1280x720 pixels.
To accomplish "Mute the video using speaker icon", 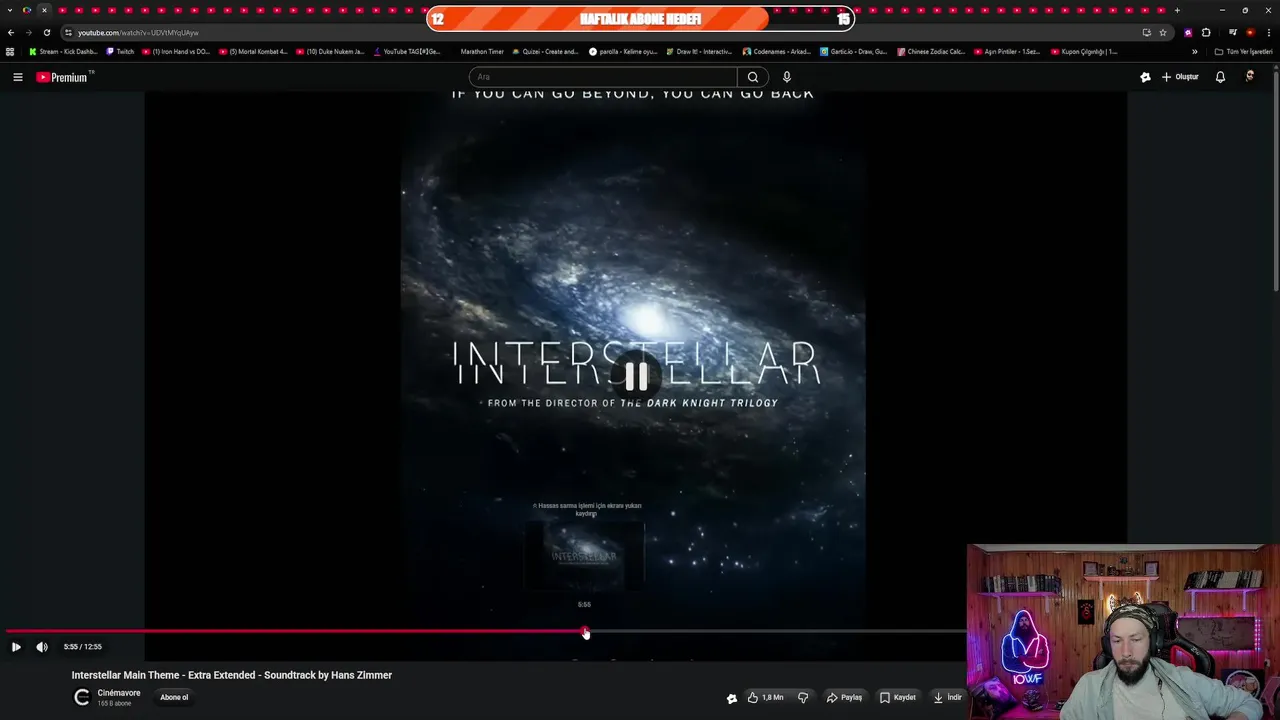I will [x=42, y=647].
